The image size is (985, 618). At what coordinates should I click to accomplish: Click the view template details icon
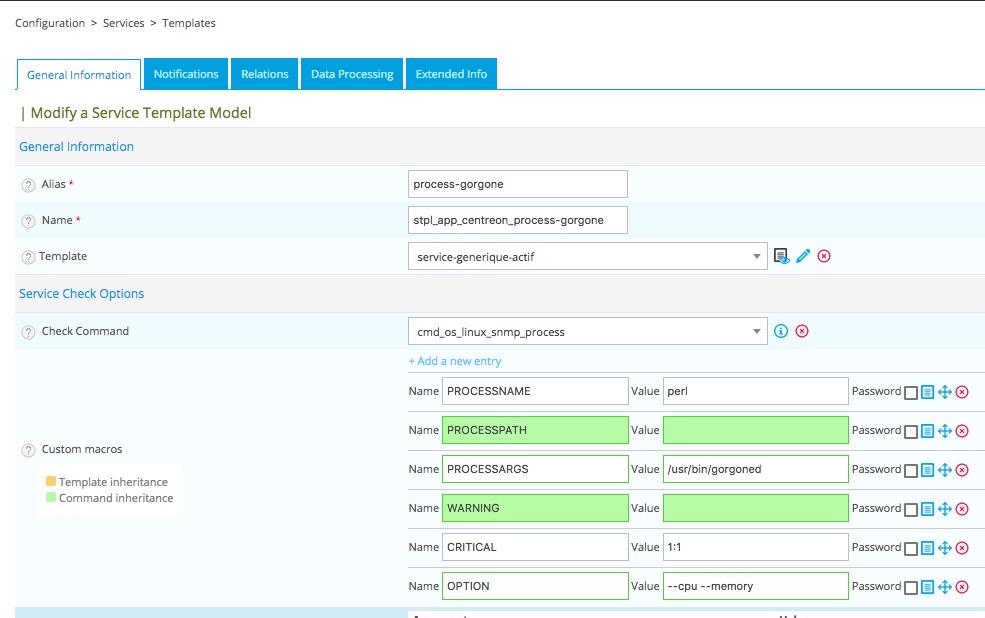pos(782,256)
